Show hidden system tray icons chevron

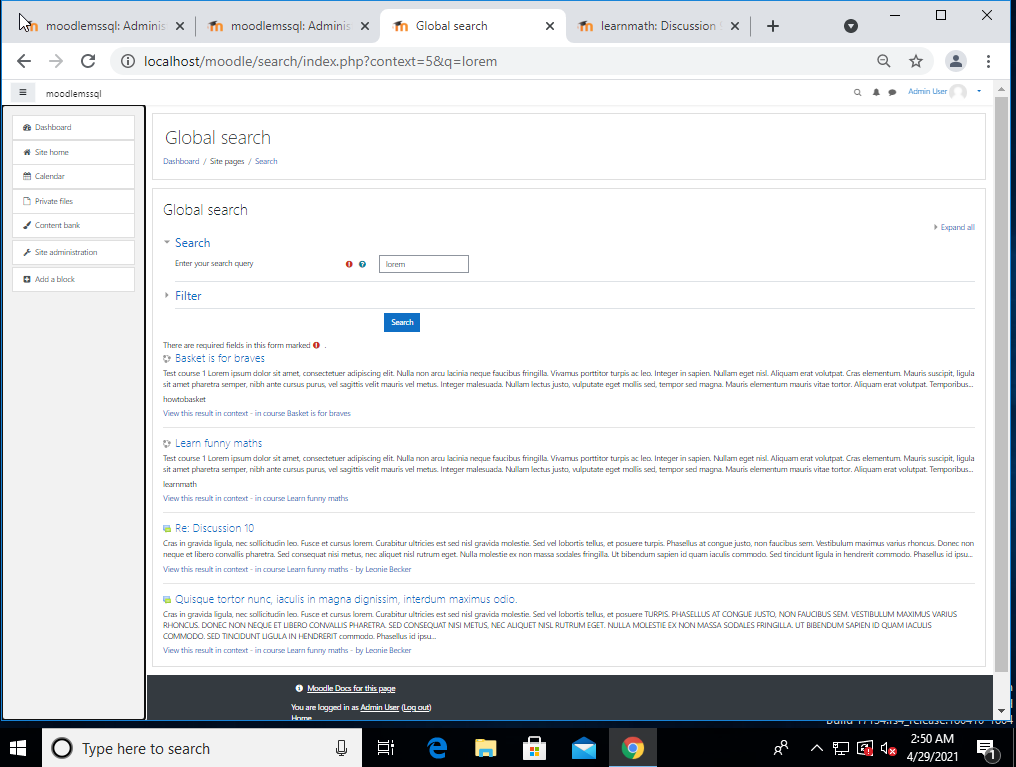pos(816,748)
